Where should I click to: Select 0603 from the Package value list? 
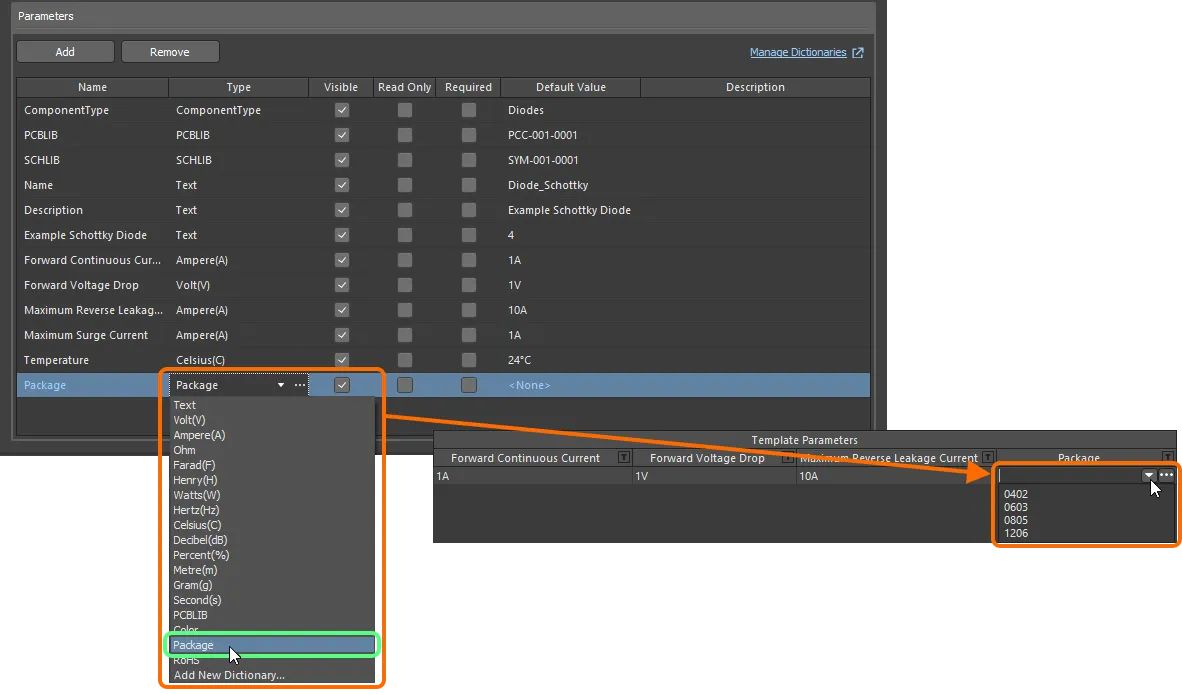click(x=1016, y=507)
